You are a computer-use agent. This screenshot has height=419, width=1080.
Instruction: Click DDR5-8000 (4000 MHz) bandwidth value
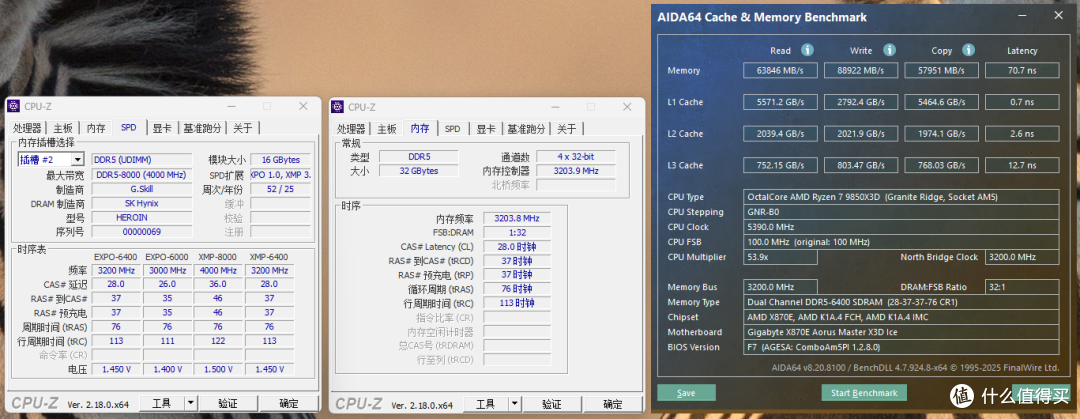click(142, 175)
